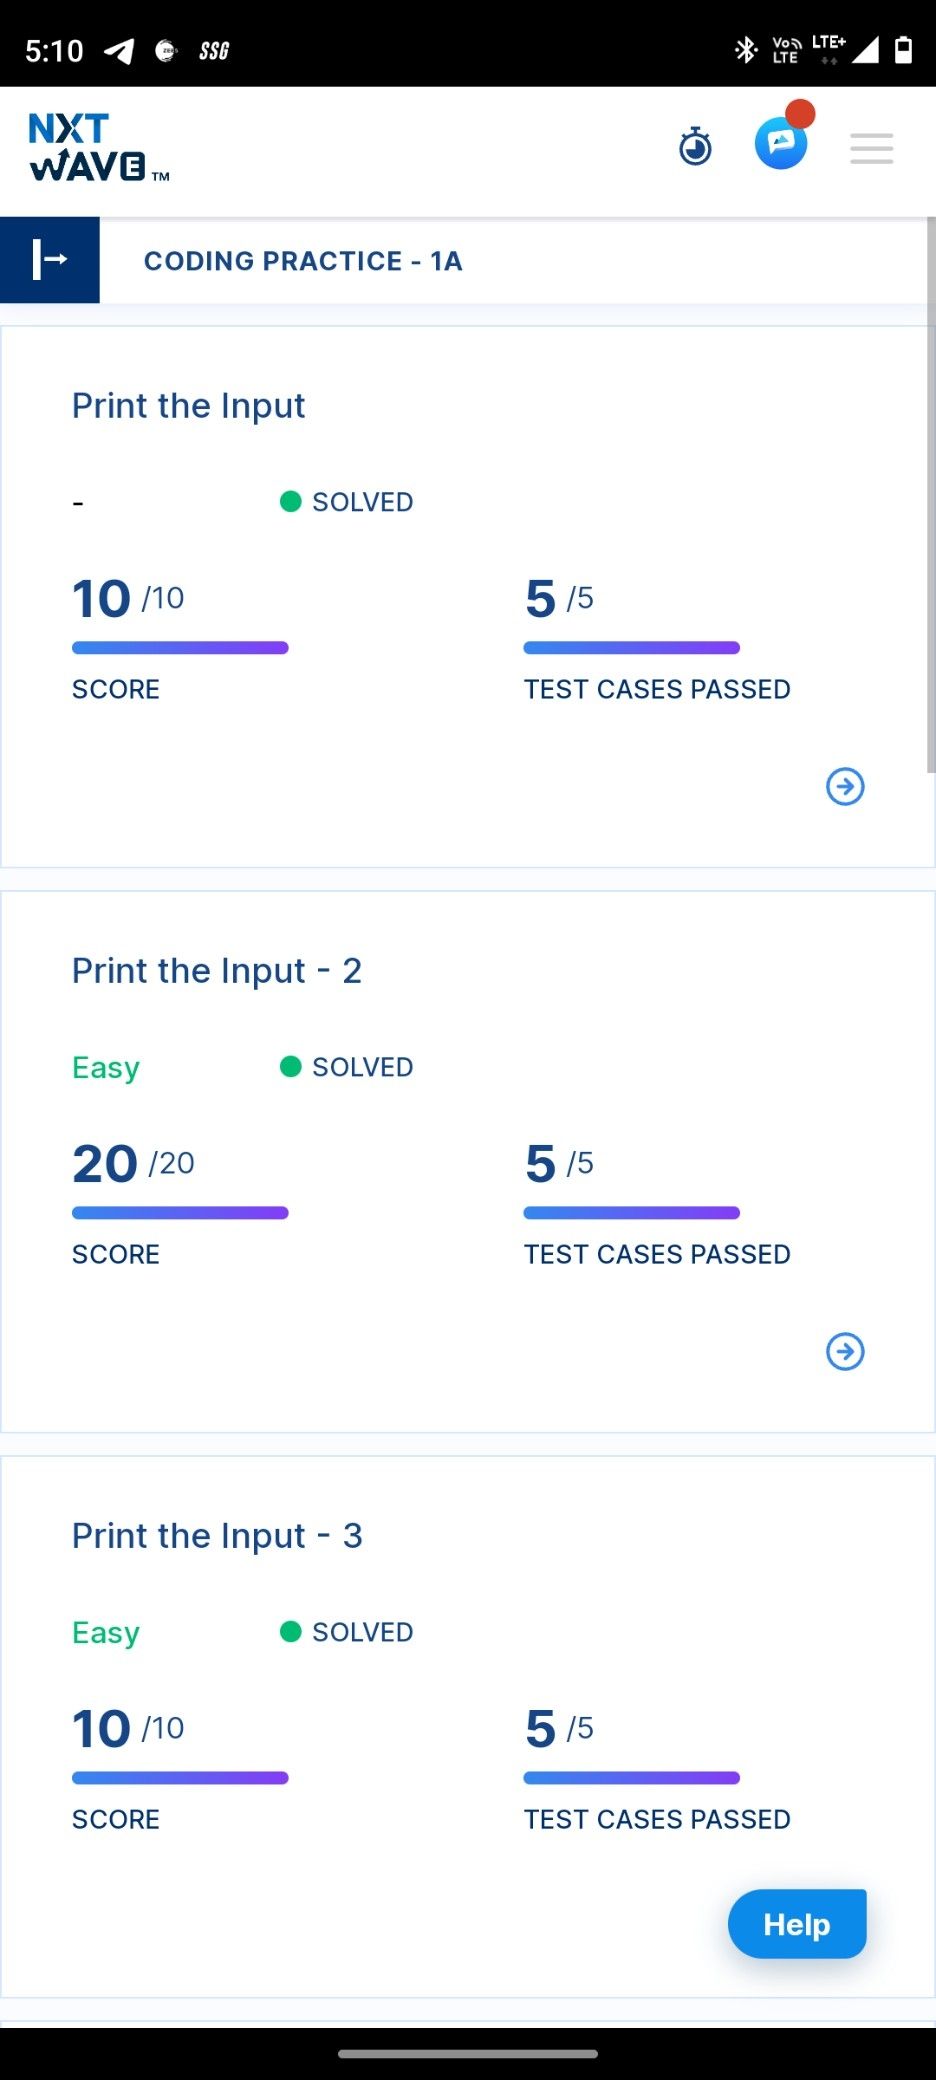
Task: Click the Easy label of Print the Input - 2
Action: tap(106, 1068)
